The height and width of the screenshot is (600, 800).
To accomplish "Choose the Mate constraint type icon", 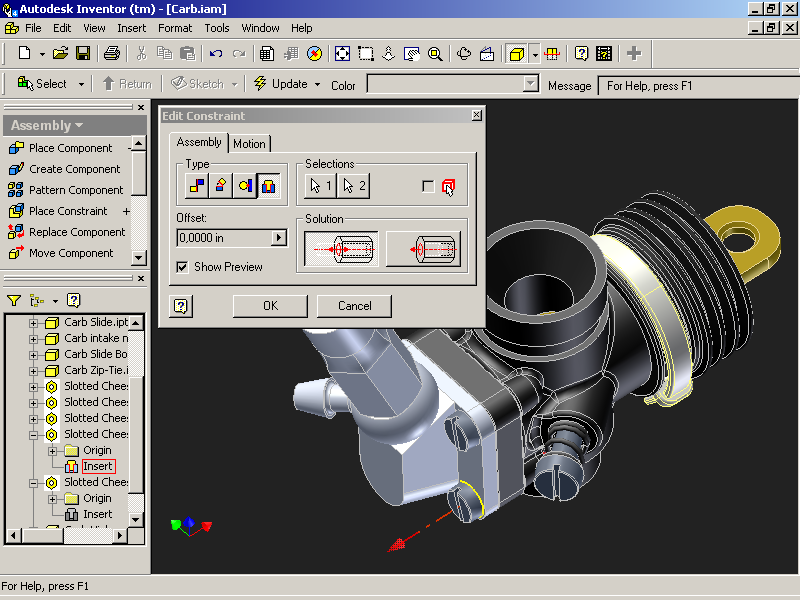I will click(197, 185).
